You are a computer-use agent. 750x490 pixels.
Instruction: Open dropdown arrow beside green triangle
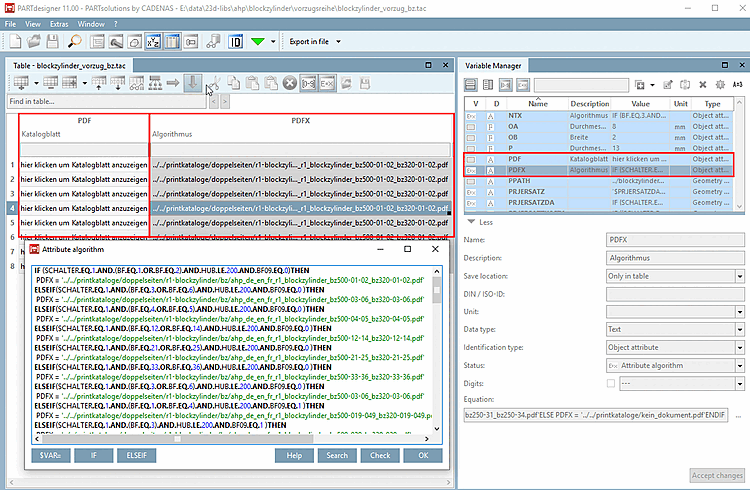(x=273, y=42)
